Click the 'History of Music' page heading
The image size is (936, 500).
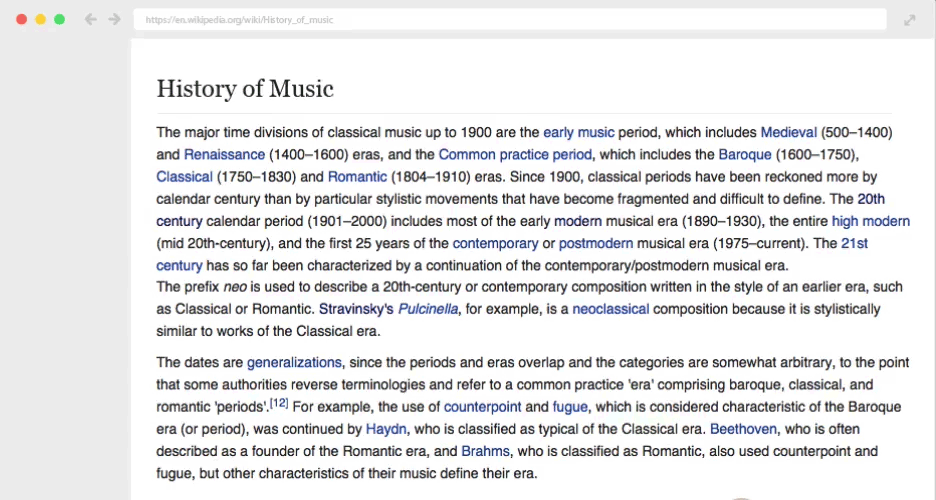[245, 89]
